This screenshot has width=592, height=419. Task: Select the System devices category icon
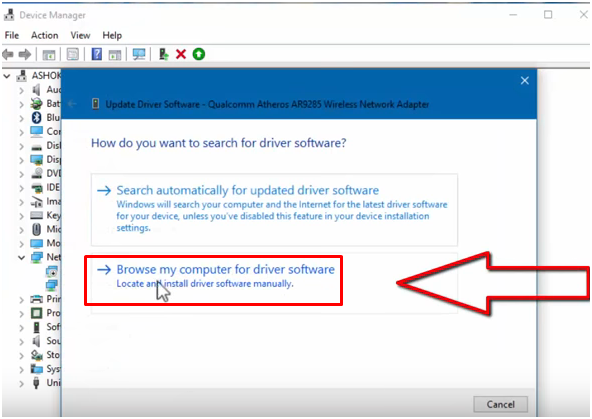(37, 369)
